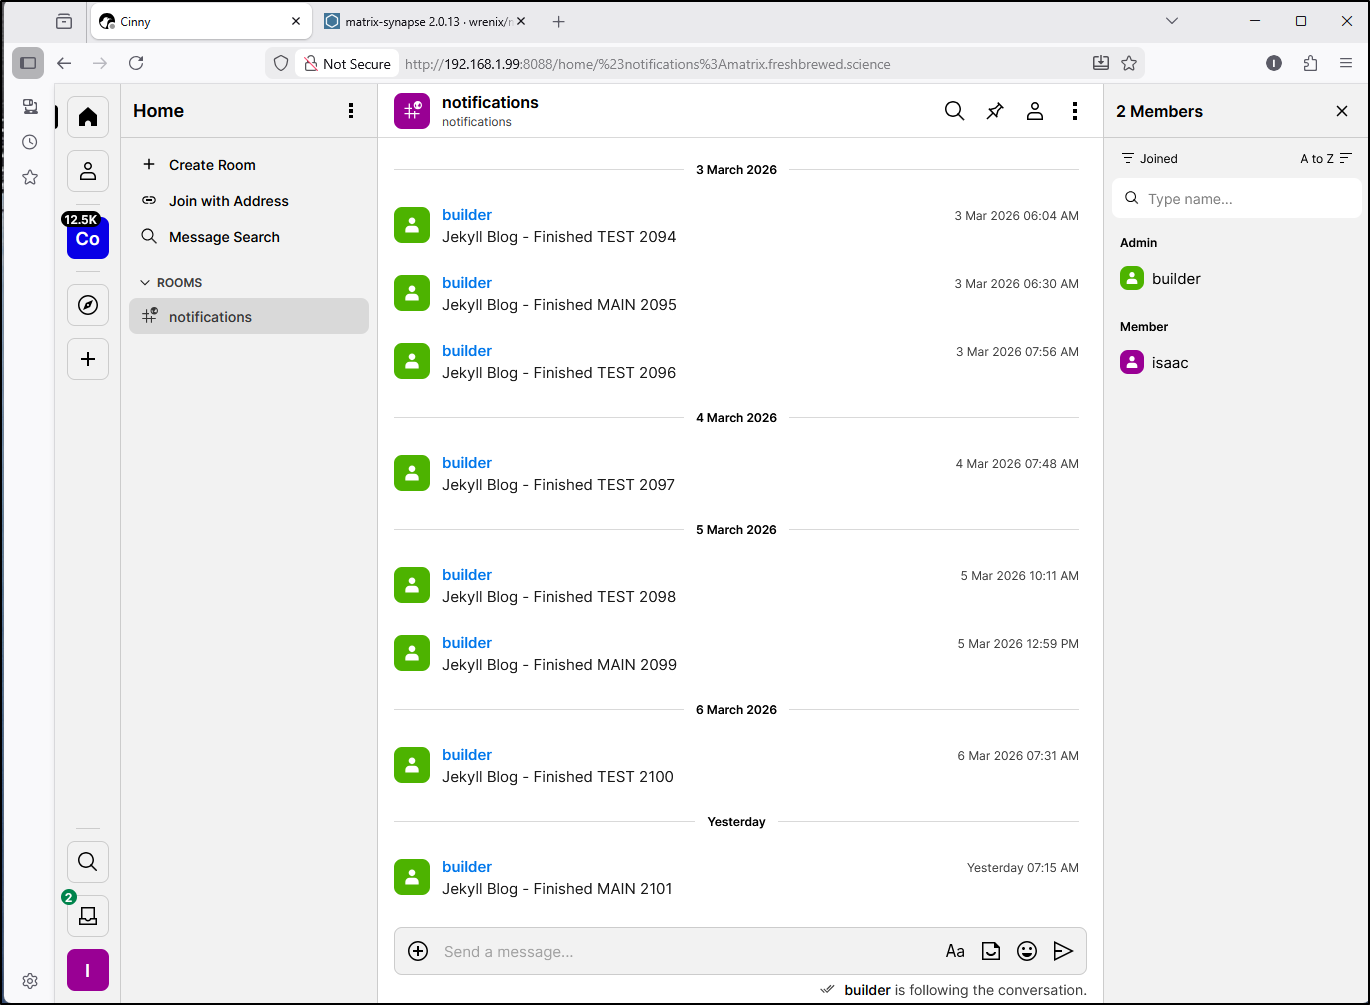Open the inbox icon with badge

[88, 915]
